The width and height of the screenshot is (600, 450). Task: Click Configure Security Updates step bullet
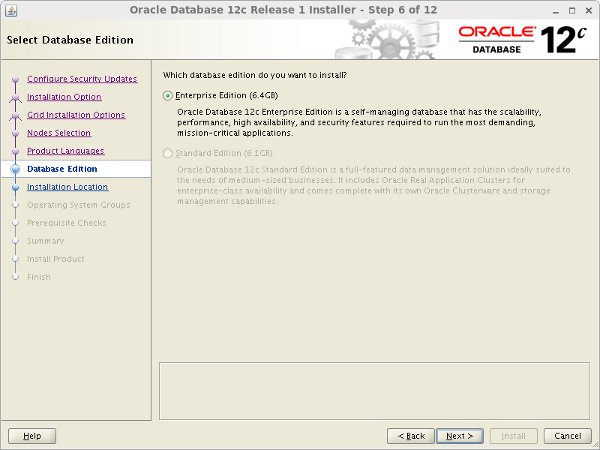tap(15, 80)
